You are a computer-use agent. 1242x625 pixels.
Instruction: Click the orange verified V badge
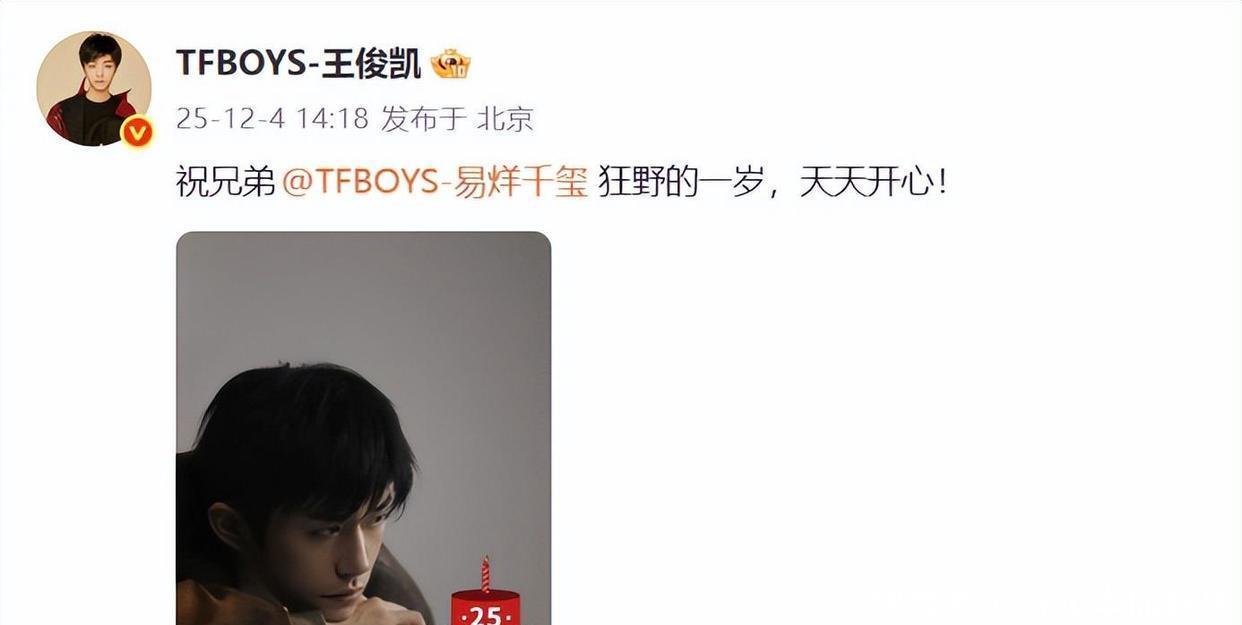(136, 131)
